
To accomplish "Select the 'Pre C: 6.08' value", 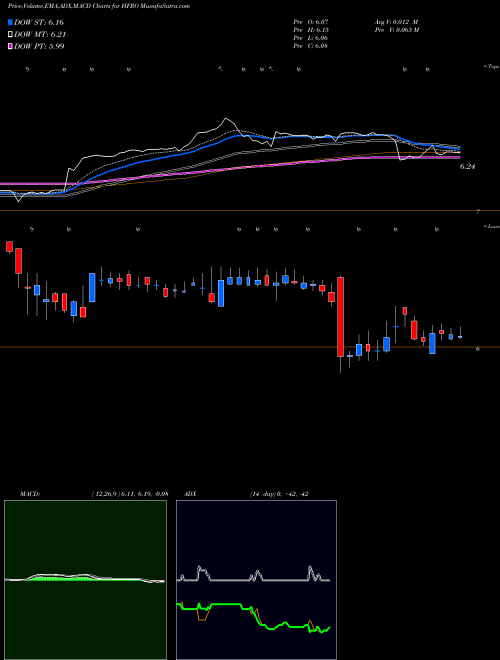I will 311,45.
